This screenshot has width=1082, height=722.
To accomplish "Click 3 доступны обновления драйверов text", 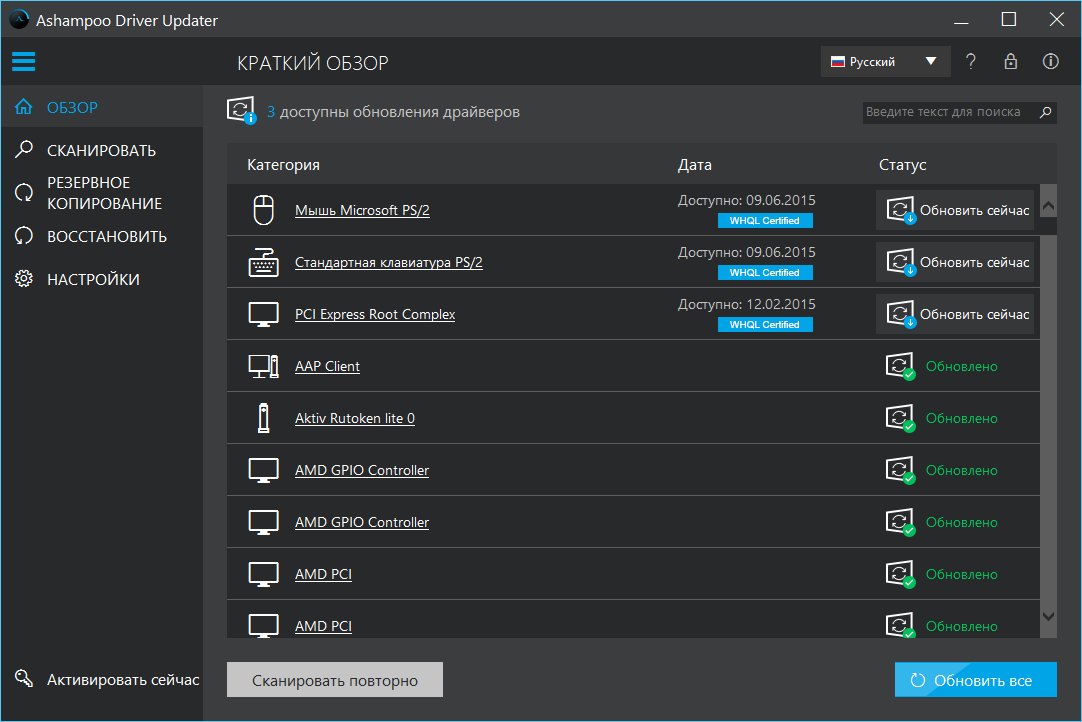I will tap(393, 112).
